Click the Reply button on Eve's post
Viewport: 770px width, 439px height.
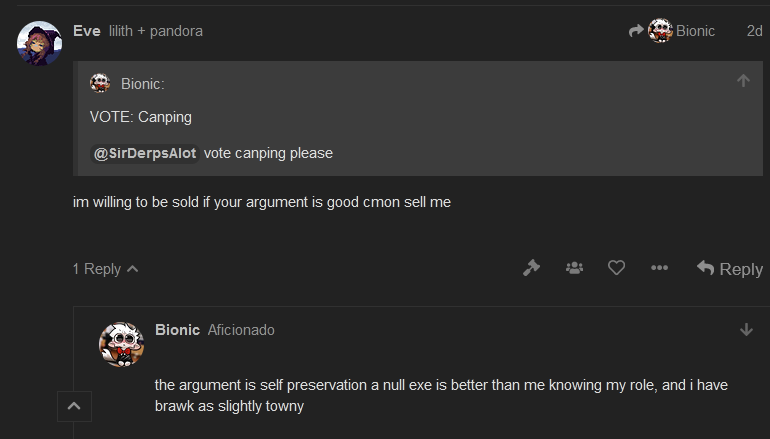click(x=730, y=269)
